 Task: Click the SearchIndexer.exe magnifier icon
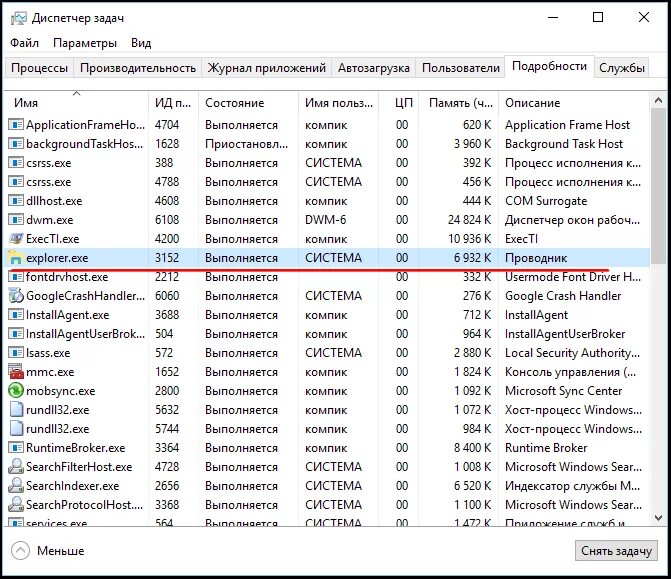pyautogui.click(x=16, y=485)
